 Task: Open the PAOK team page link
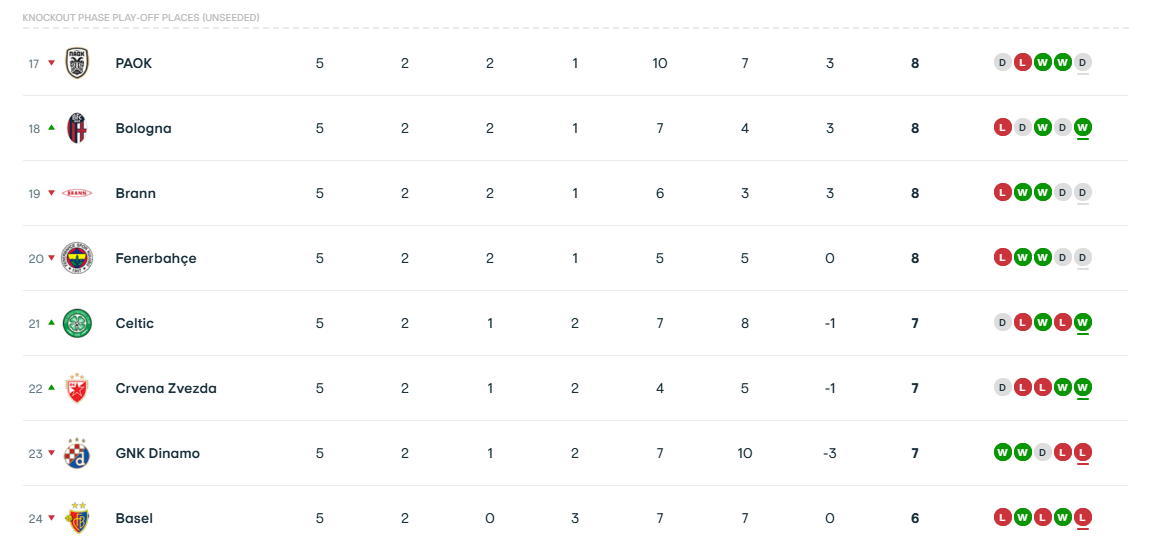click(x=134, y=63)
